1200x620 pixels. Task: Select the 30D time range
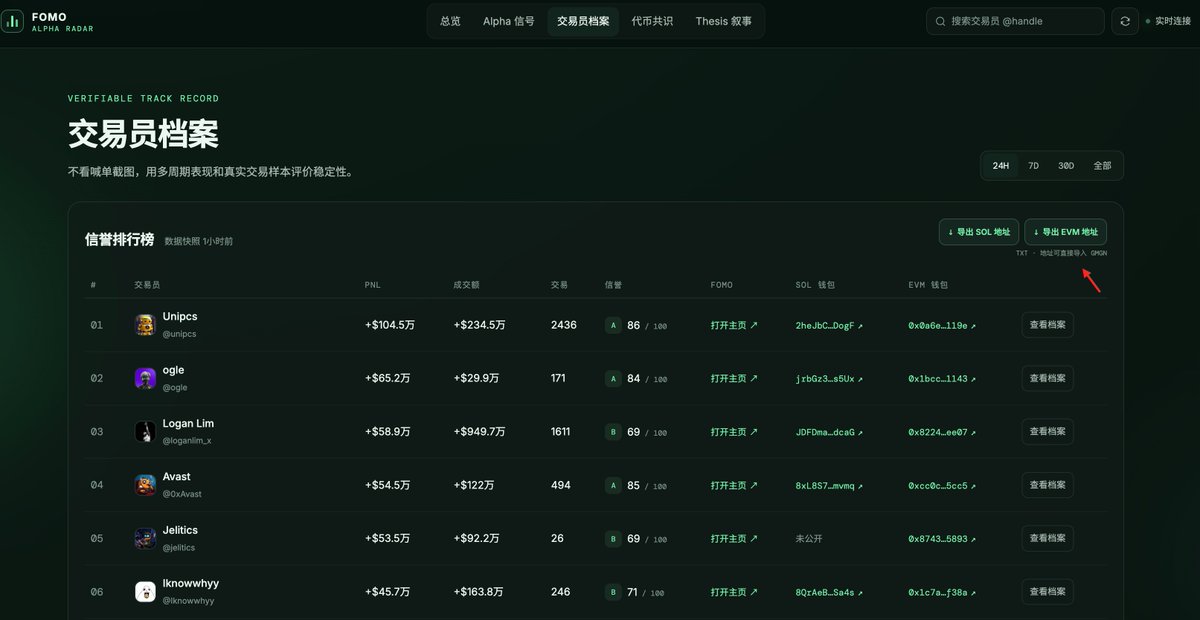(1066, 166)
